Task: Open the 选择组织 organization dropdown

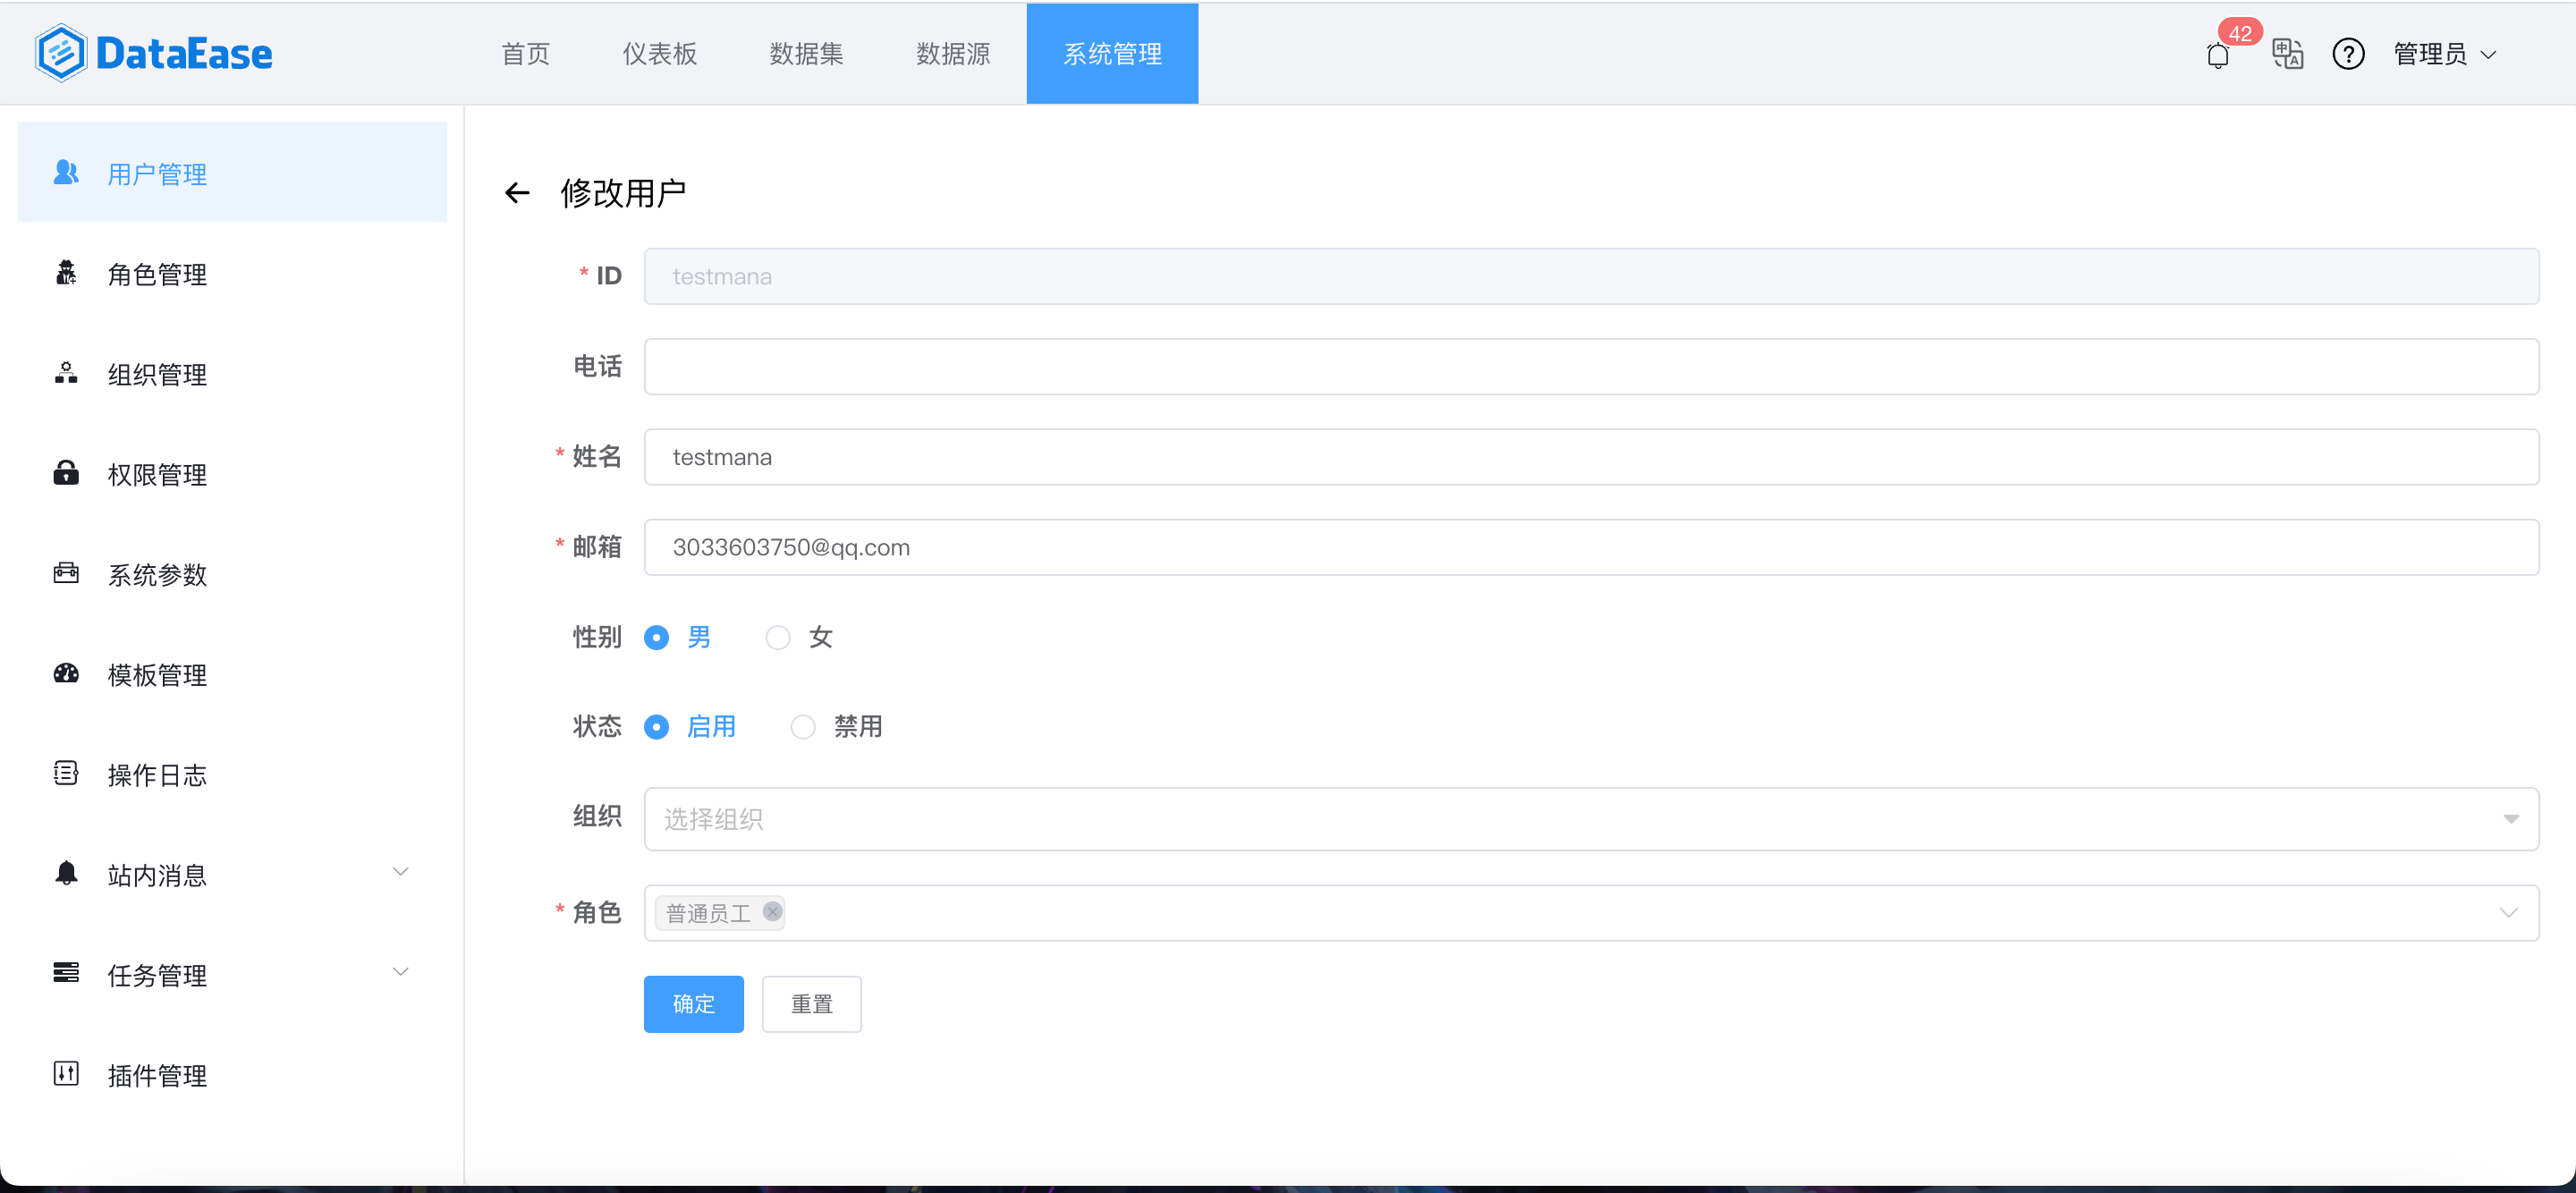Action: coord(1591,819)
